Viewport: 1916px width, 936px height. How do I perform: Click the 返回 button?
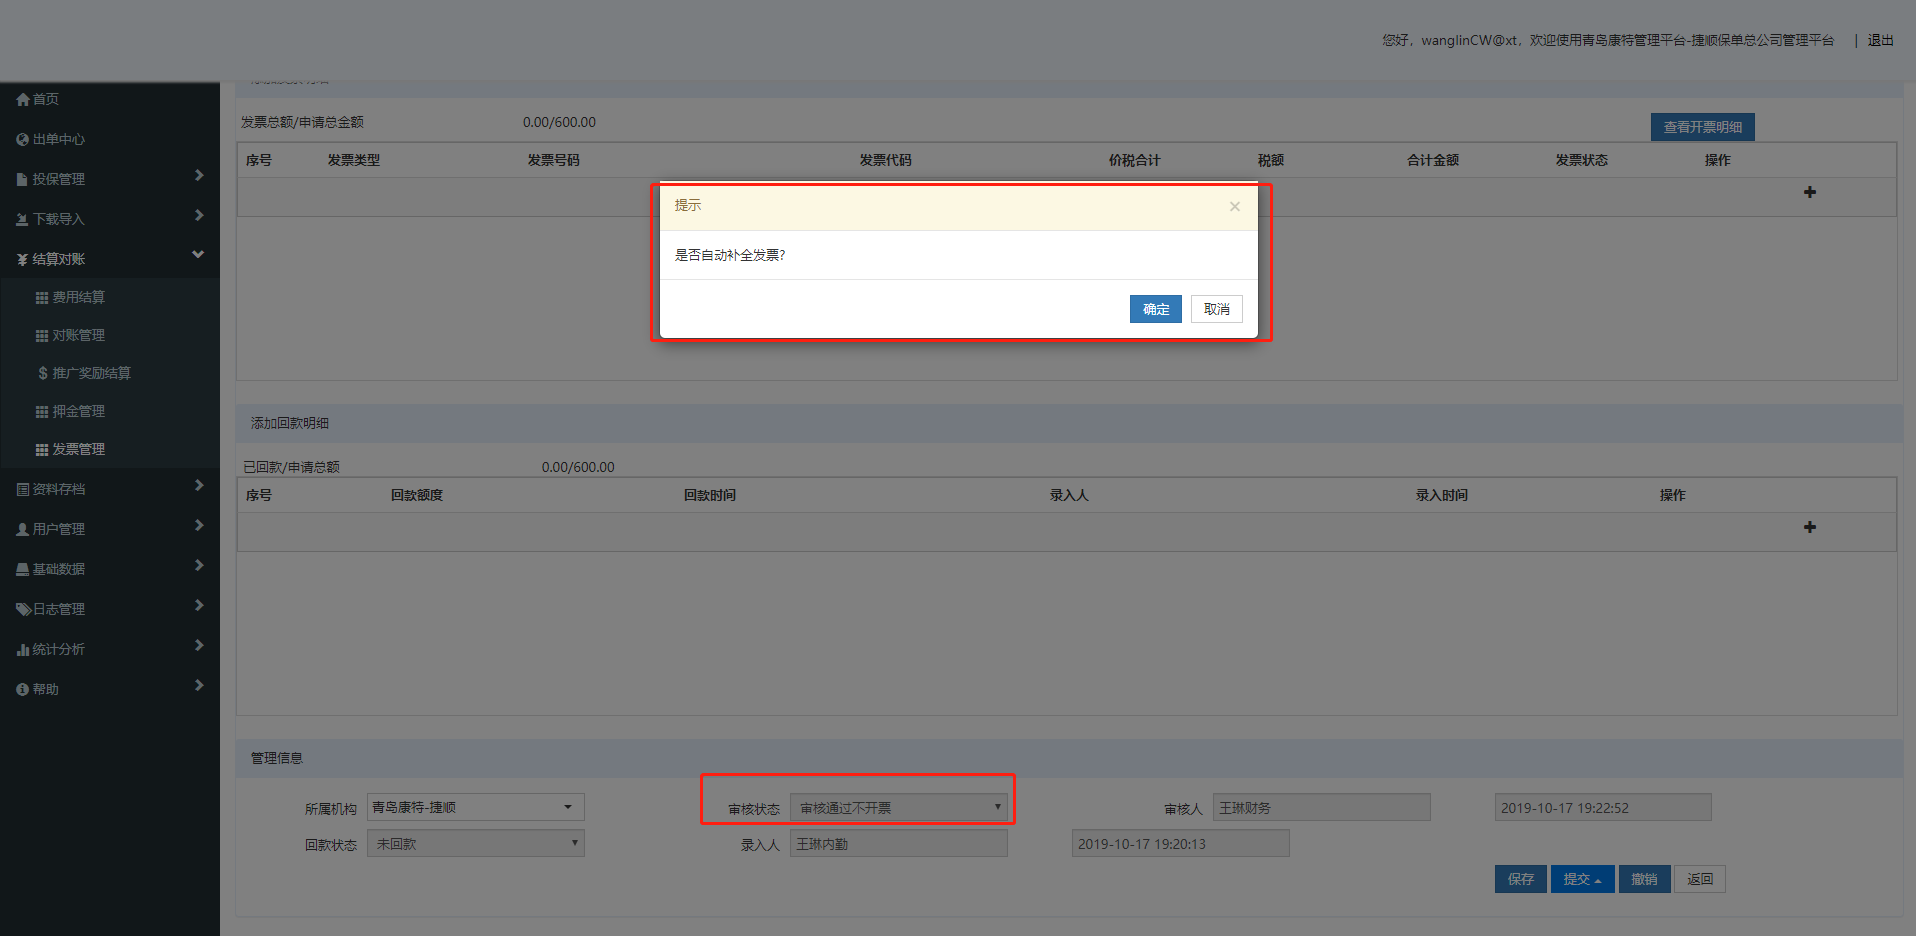[1700, 879]
